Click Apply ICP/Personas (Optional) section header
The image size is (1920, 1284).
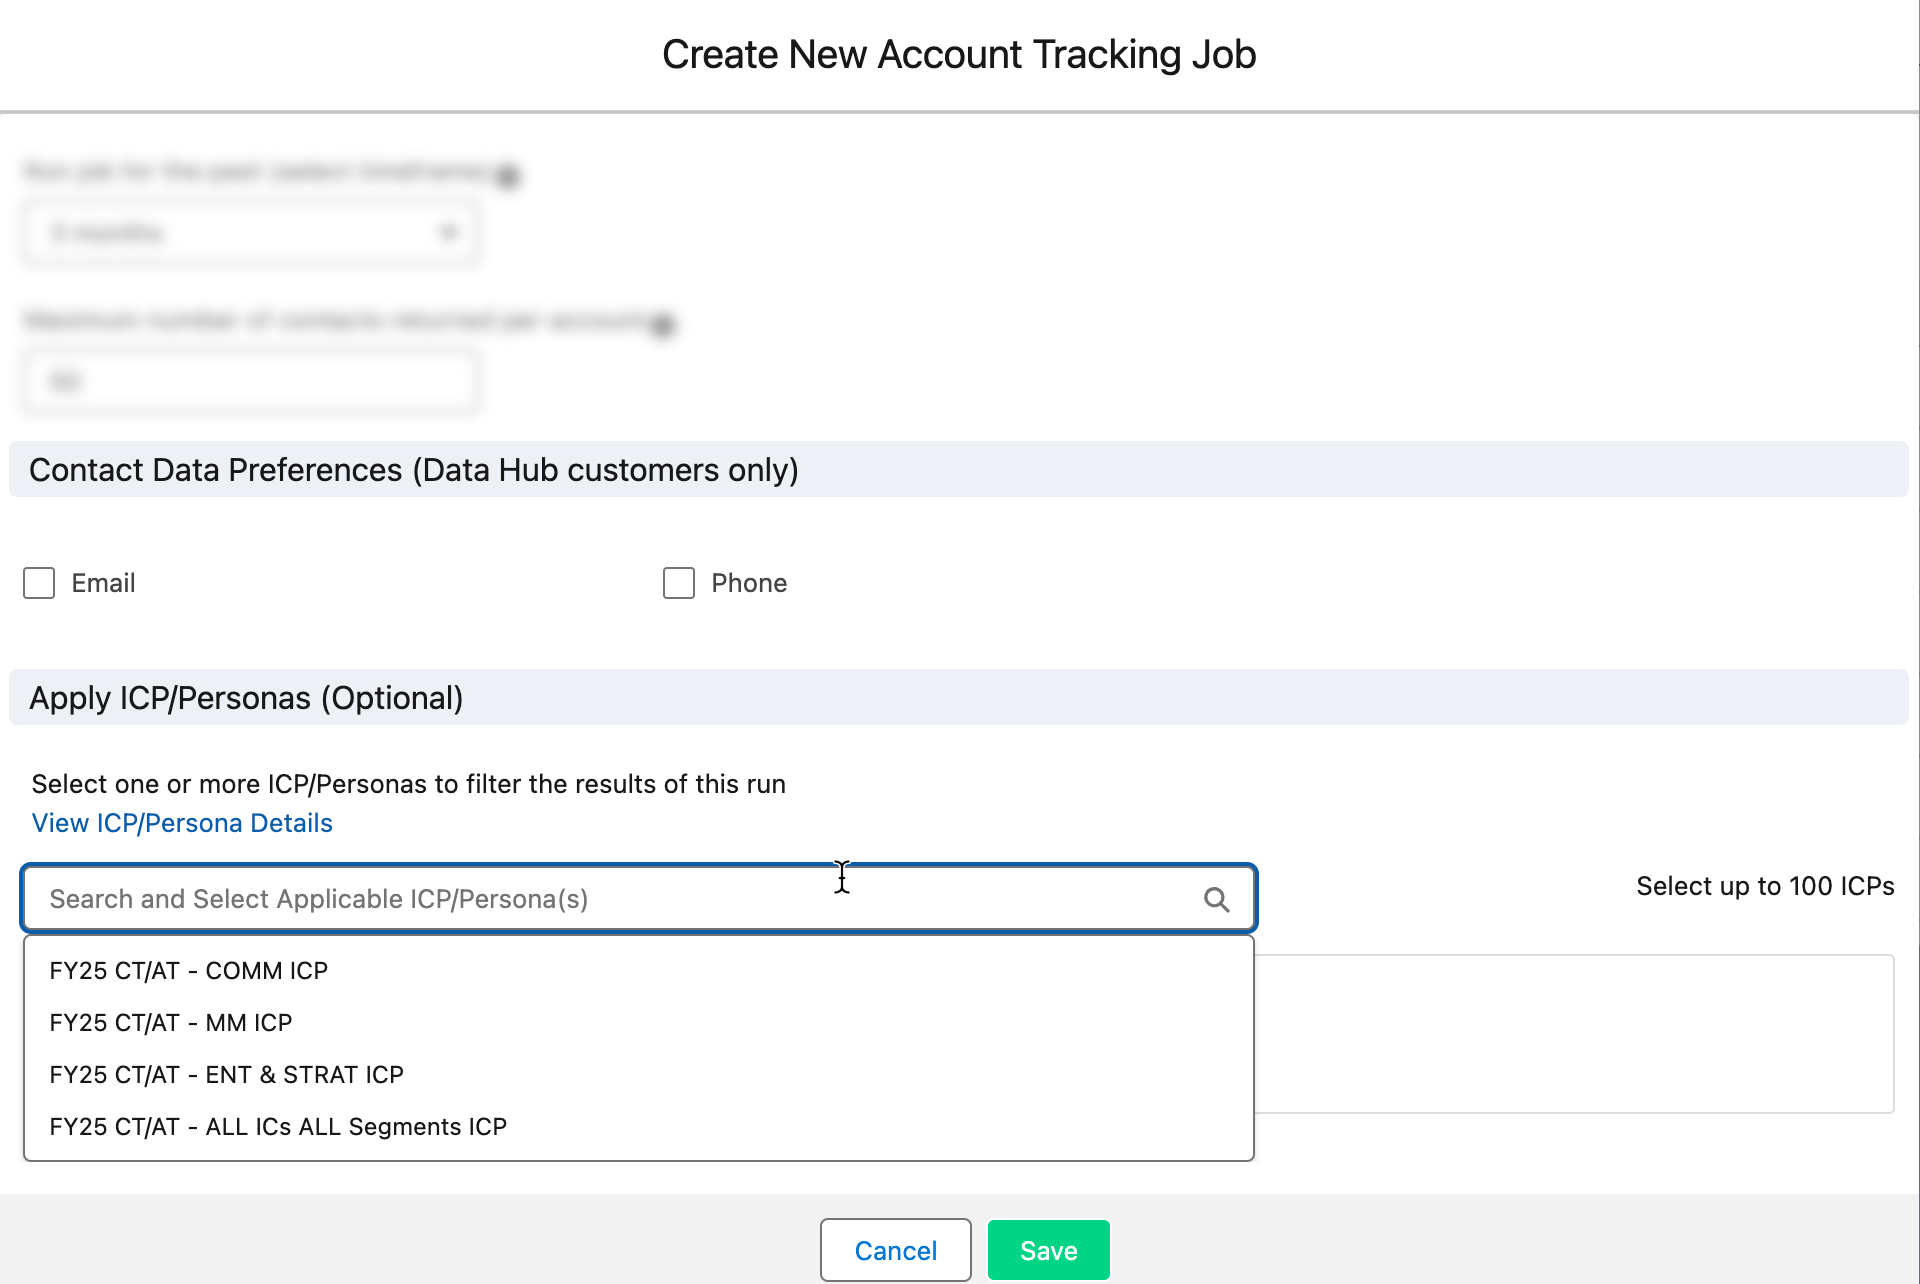(246, 698)
